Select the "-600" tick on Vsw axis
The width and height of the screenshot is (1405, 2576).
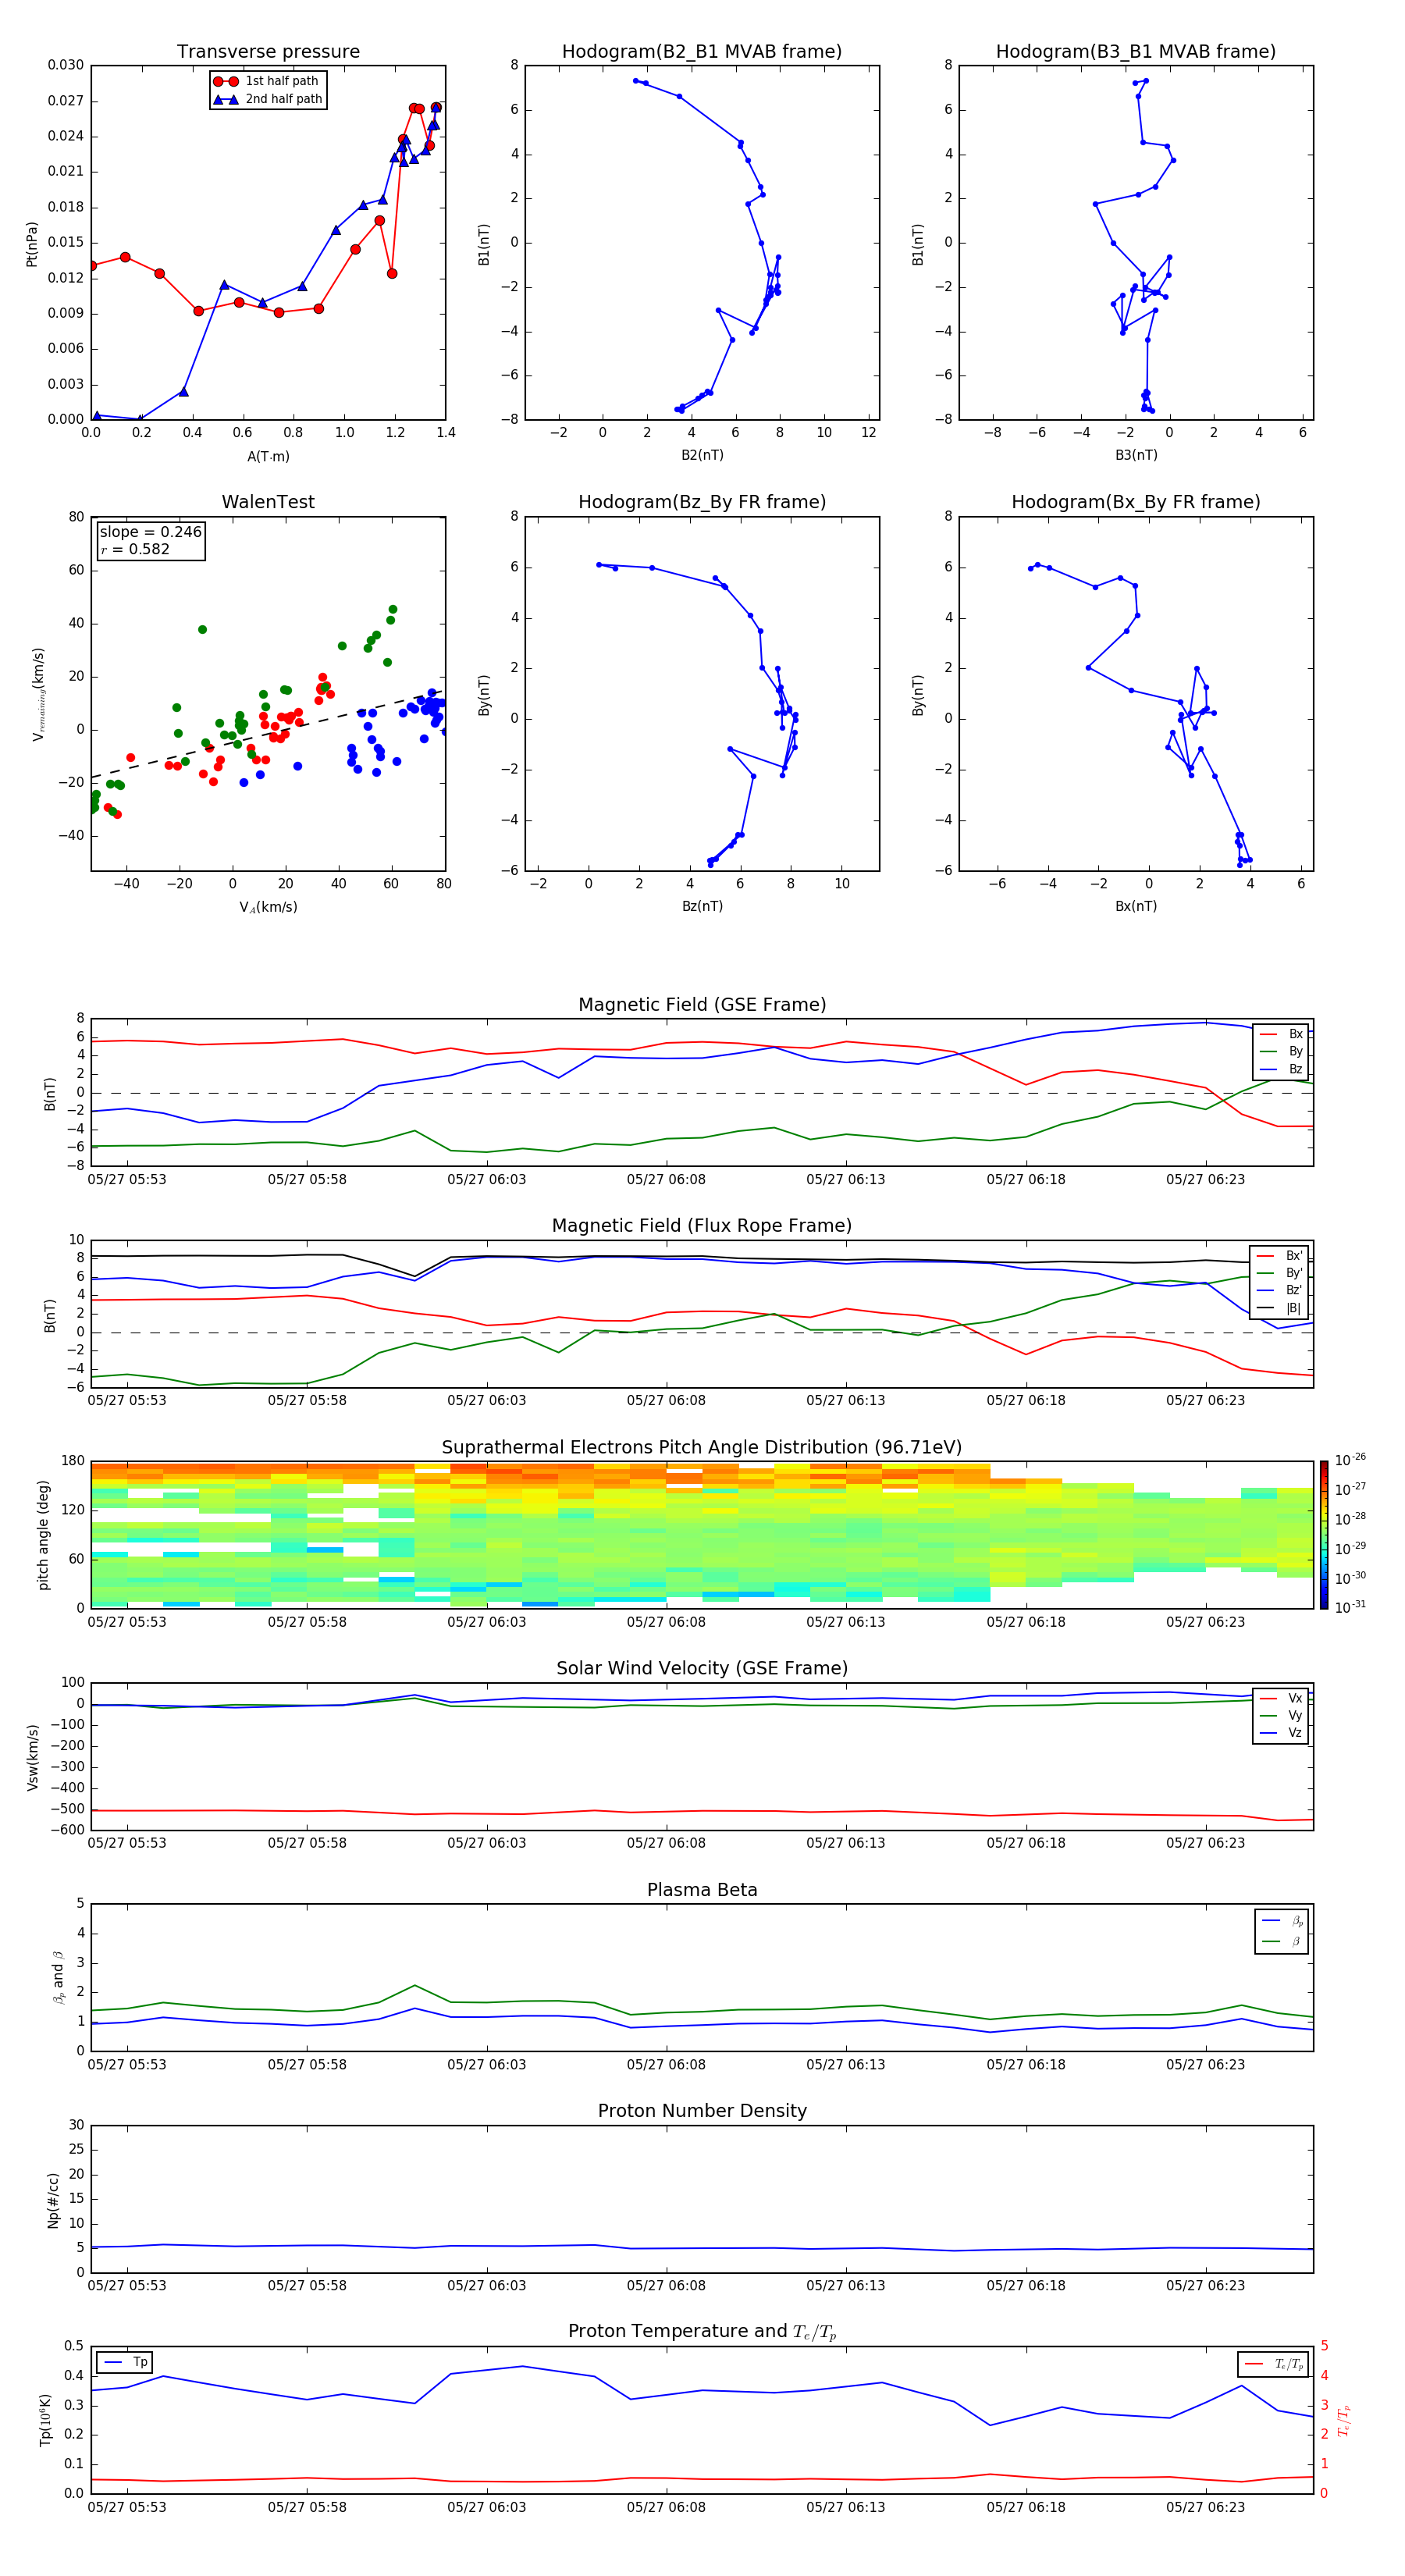(67, 1830)
